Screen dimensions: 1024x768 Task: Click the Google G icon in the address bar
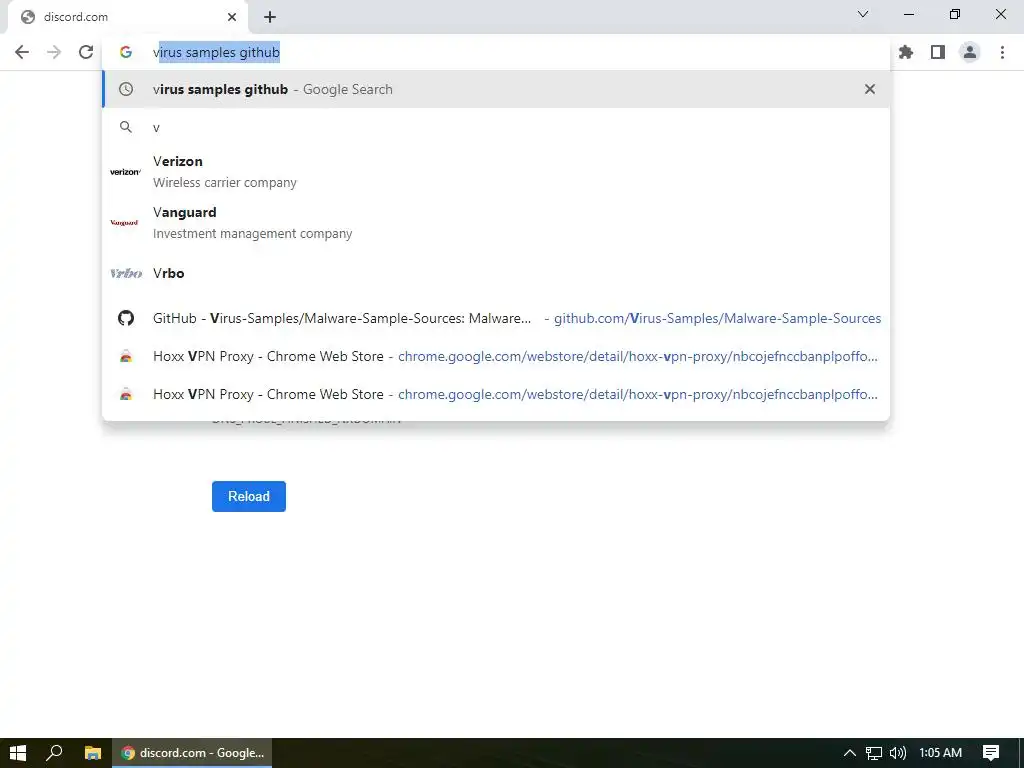pyautogui.click(x=126, y=52)
